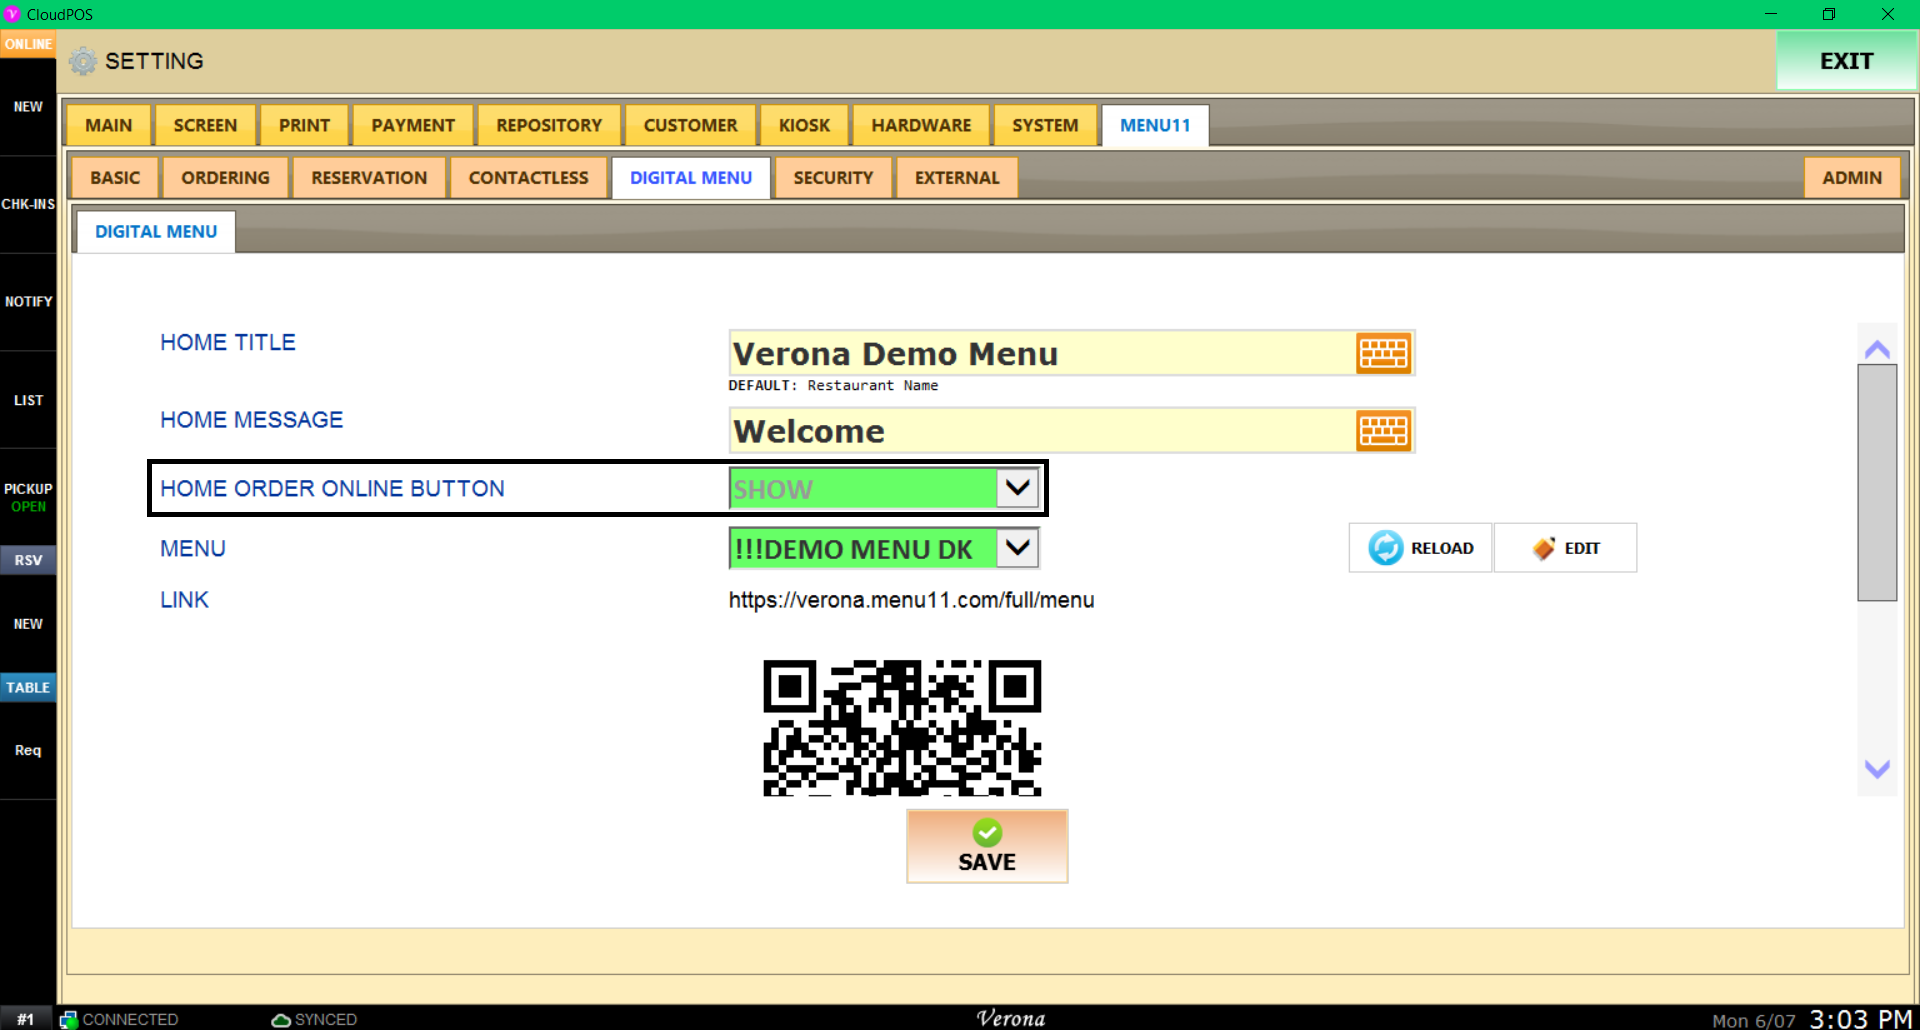Open CHK-INS from the sidebar
This screenshot has width=1920, height=1030.
[x=28, y=204]
